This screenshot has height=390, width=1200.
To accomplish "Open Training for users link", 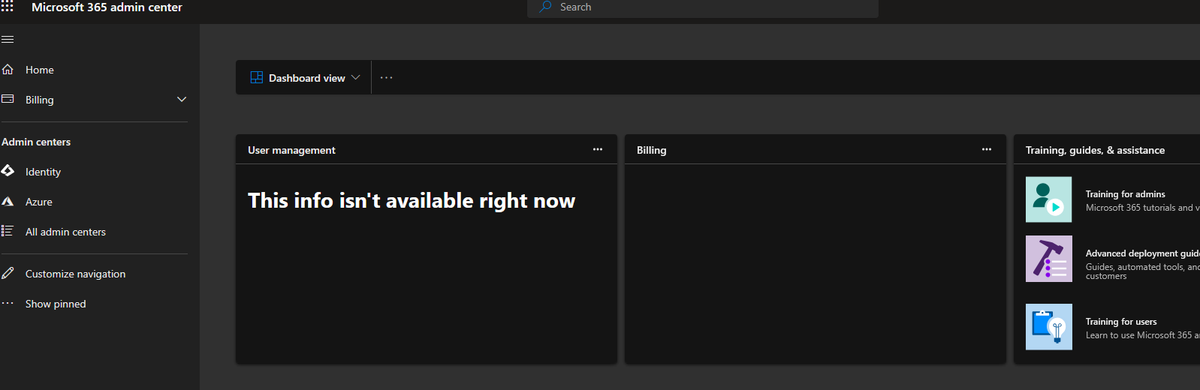I will (1121, 322).
